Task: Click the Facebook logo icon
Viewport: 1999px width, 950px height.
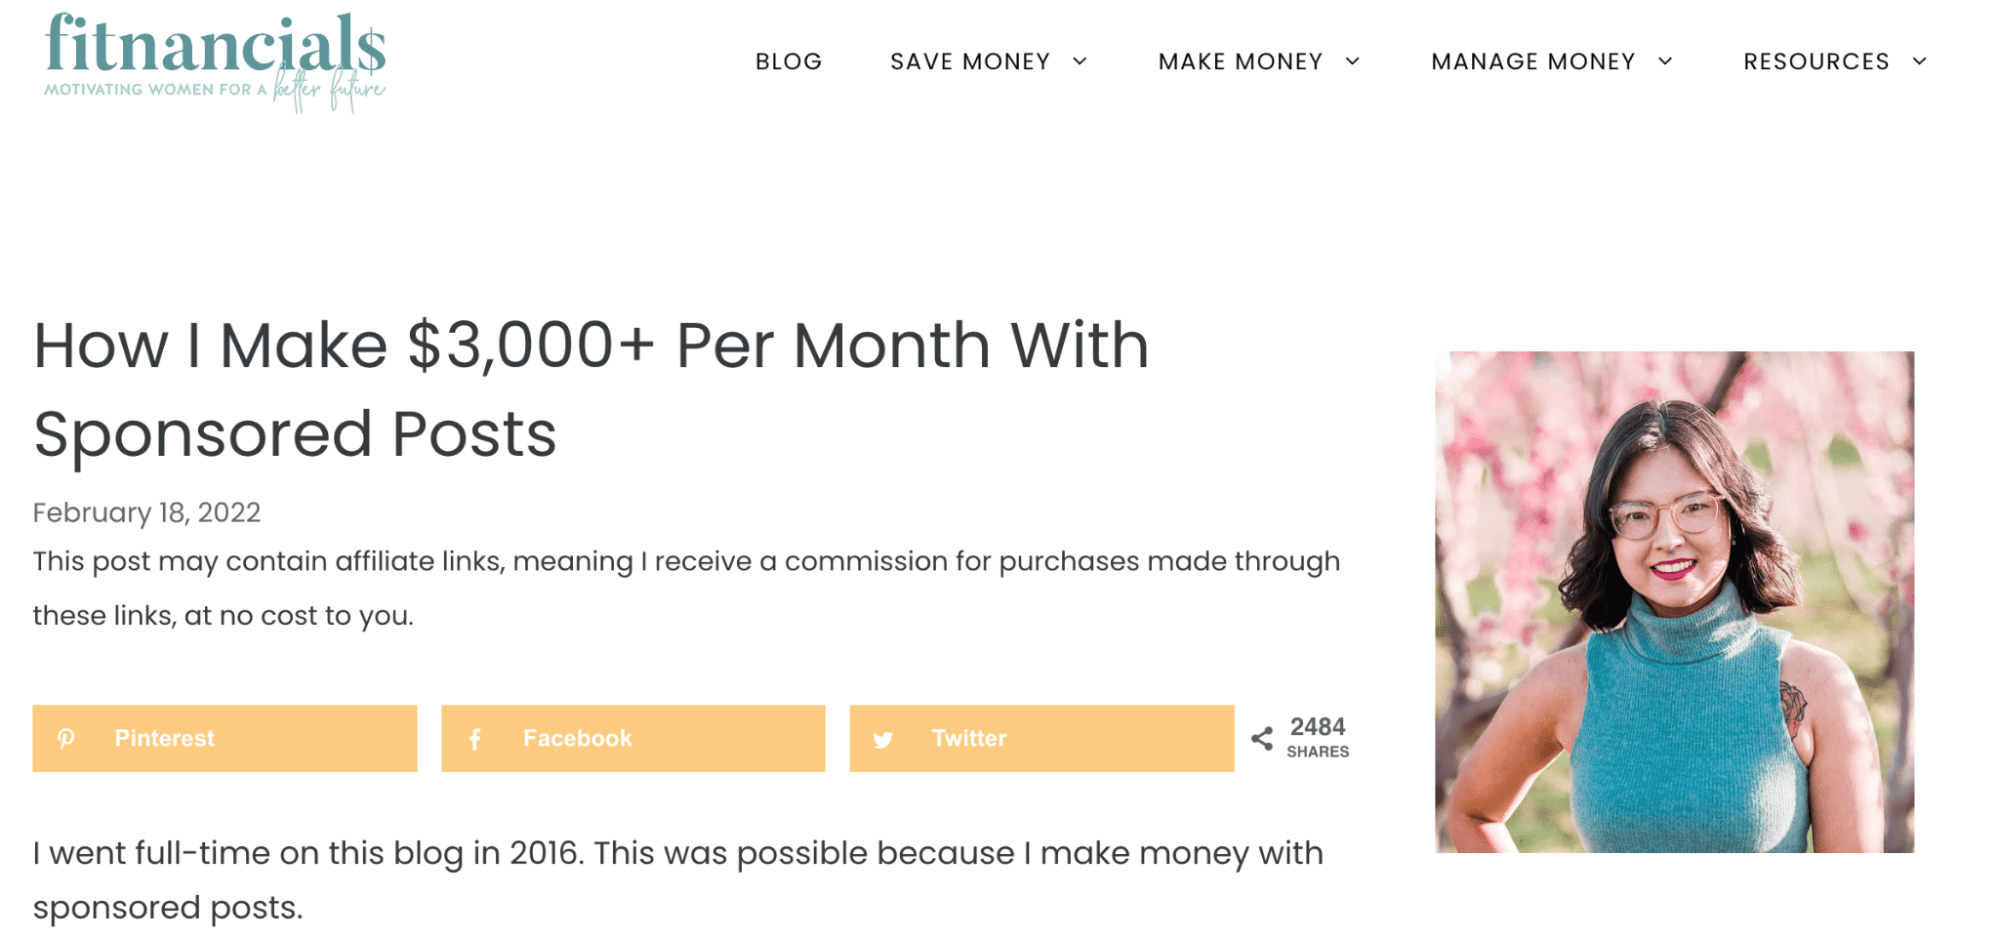Action: (x=475, y=739)
